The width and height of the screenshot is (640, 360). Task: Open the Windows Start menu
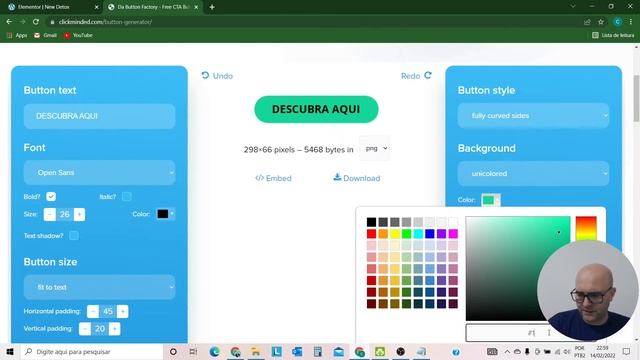[10, 351]
